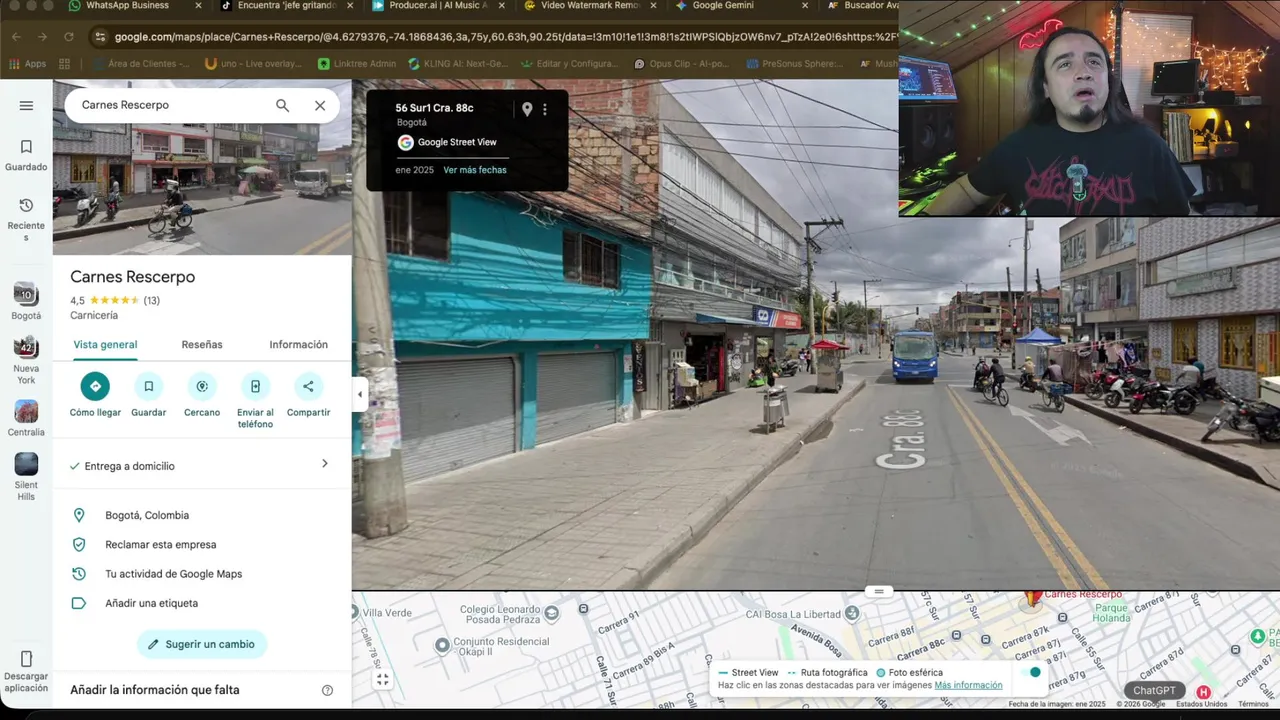Click the browser URL address bar
Screen dimensions: 1280x720
505,37
